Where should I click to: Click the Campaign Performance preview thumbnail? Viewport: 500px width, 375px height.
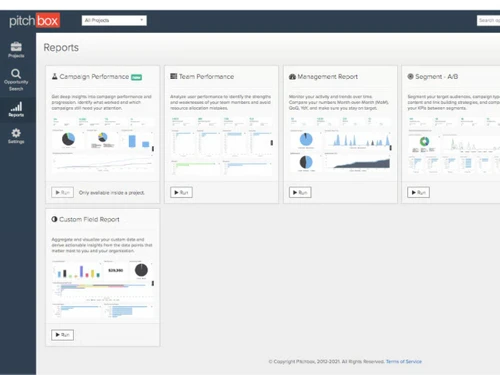pyautogui.click(x=103, y=144)
